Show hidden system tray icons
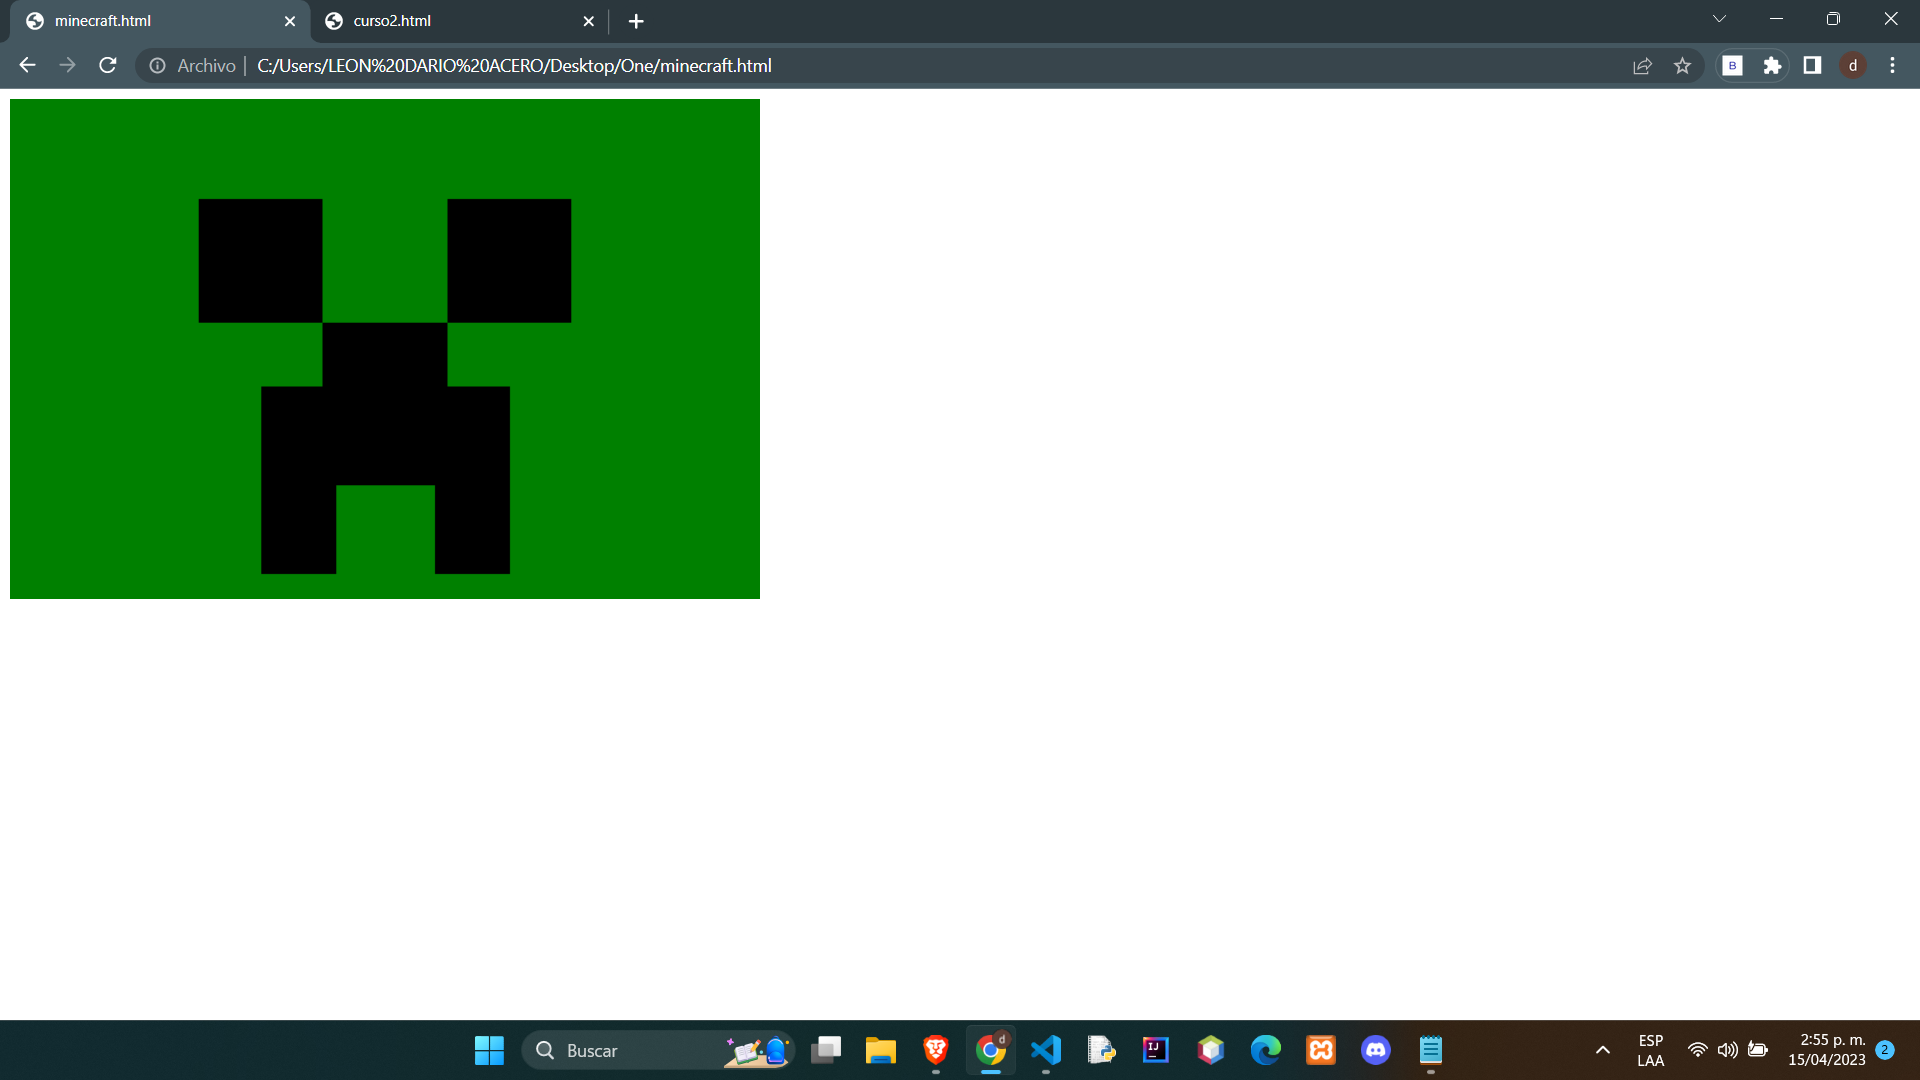 point(1602,1050)
